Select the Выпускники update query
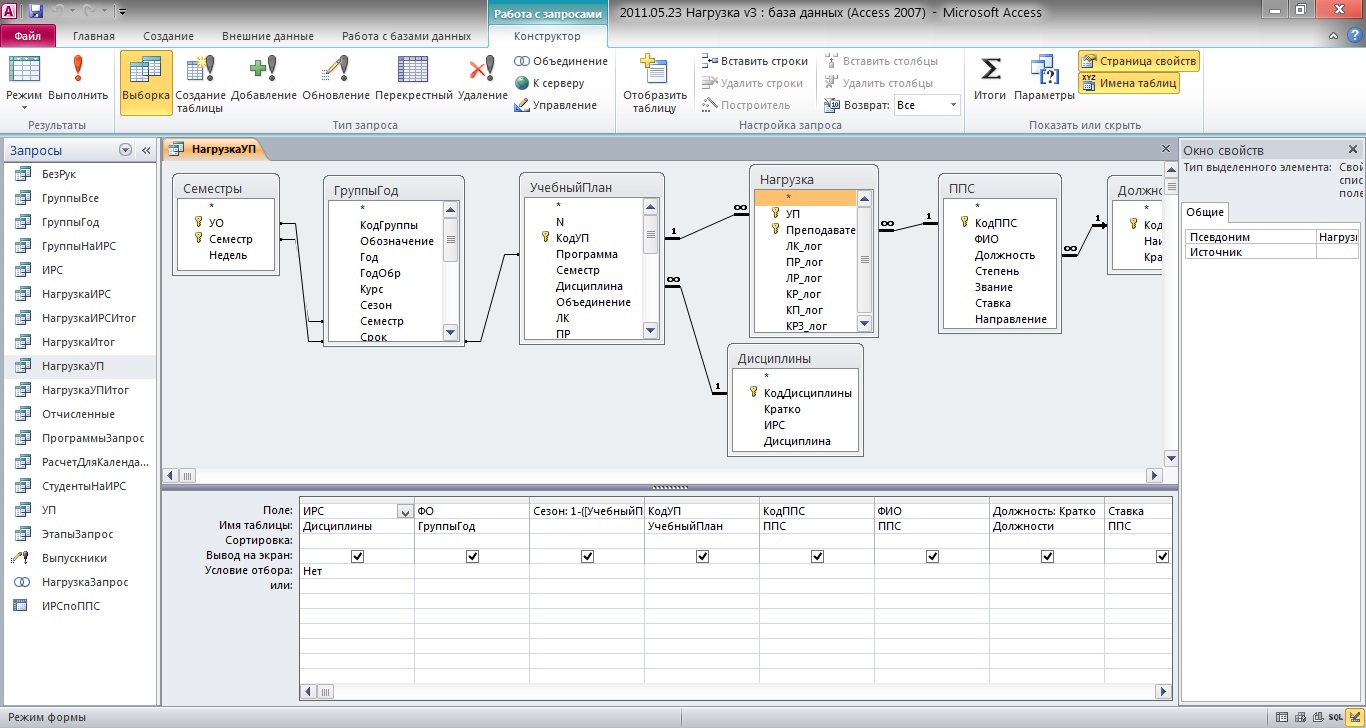 [78, 558]
